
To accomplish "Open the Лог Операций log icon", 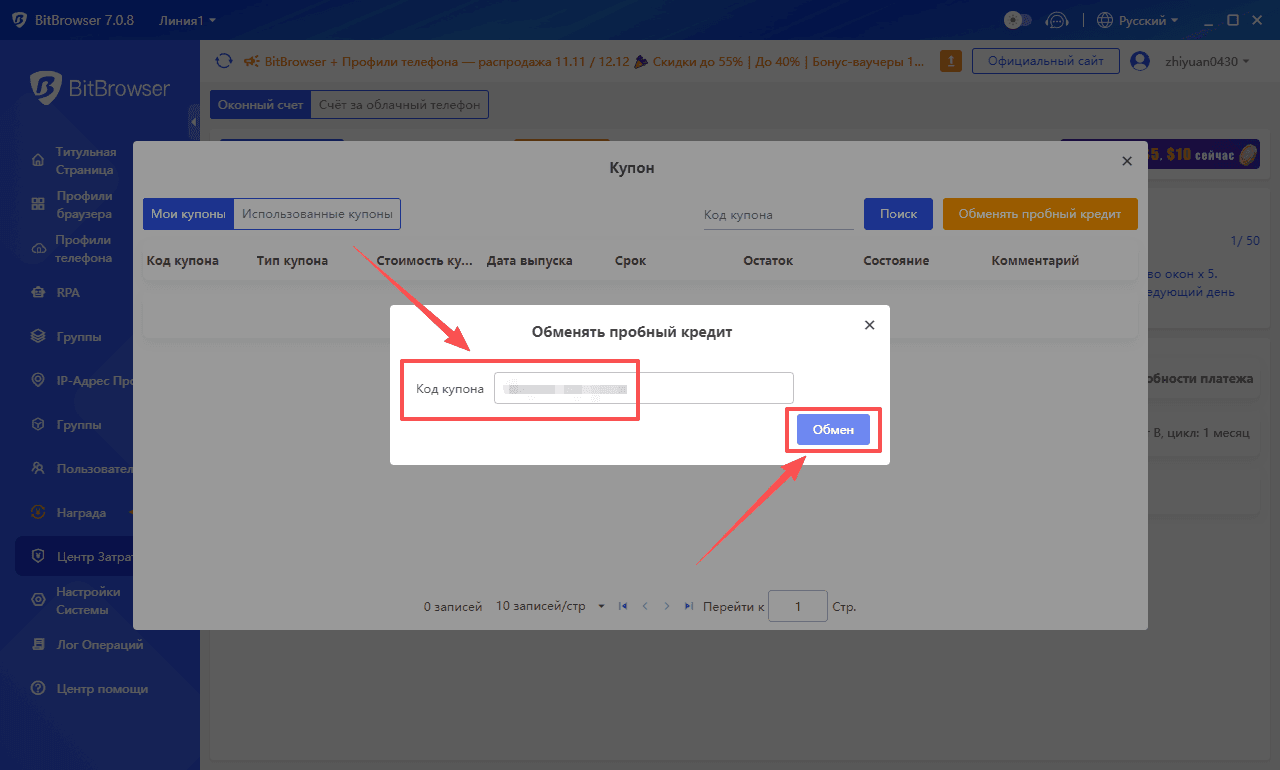I will (x=40, y=644).
